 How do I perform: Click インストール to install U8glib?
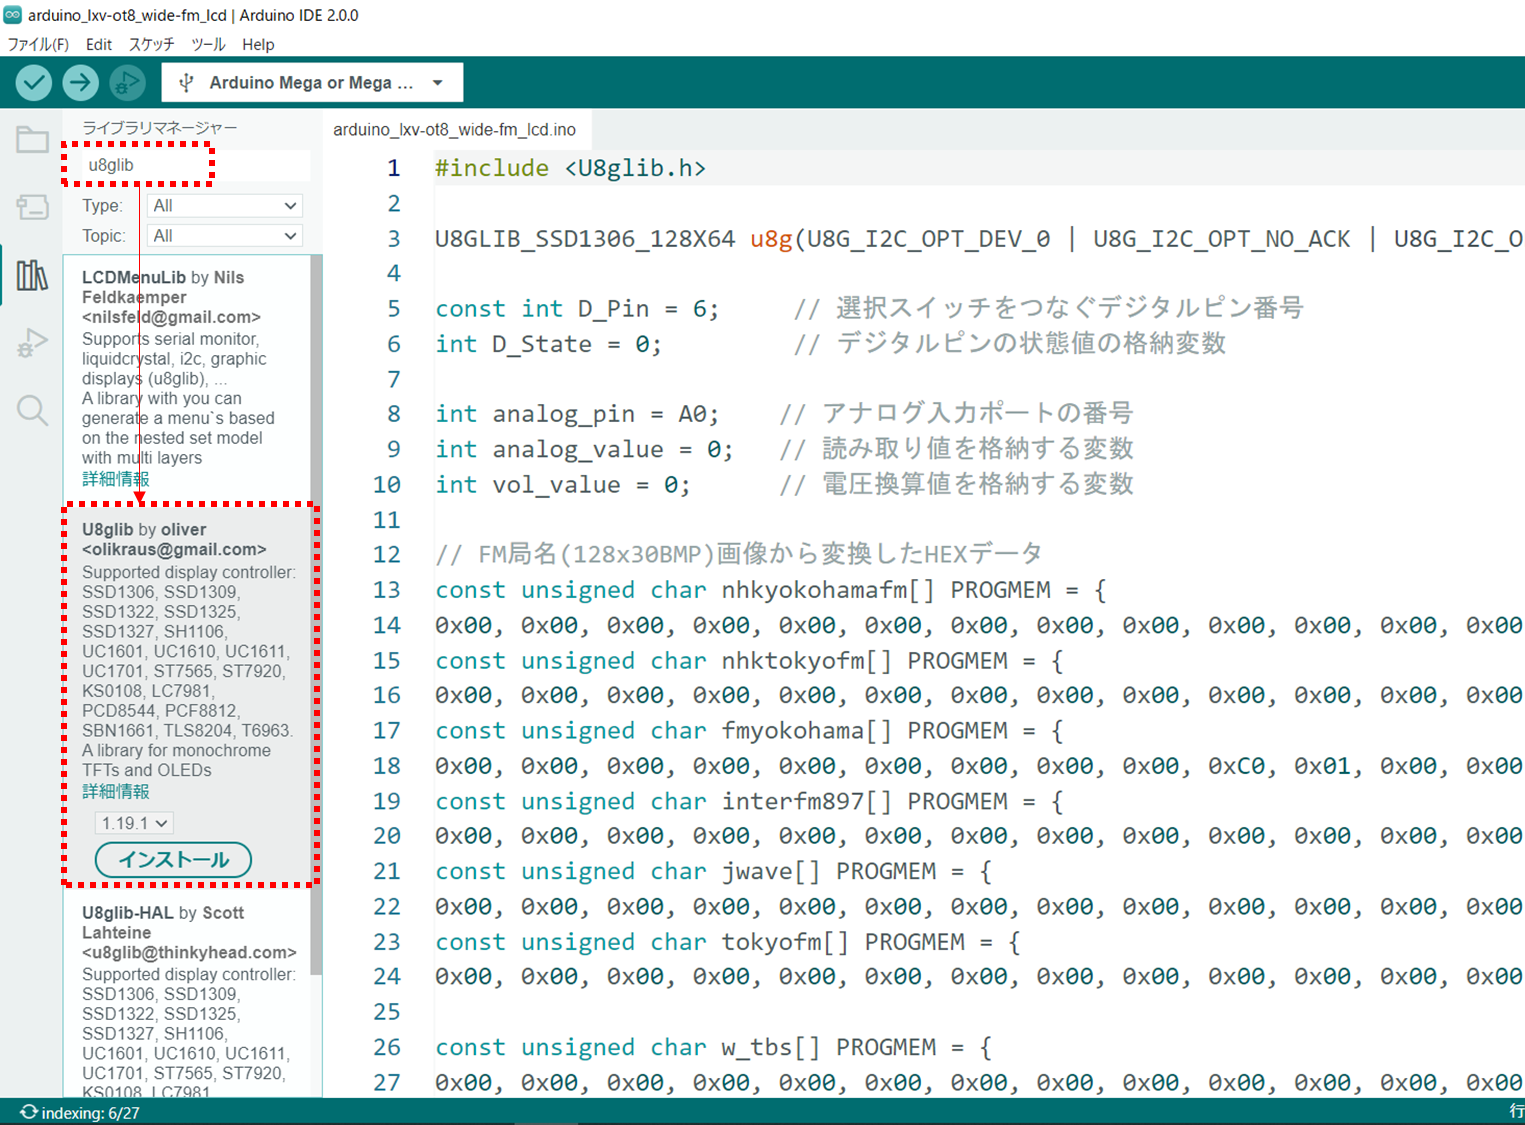[172, 859]
